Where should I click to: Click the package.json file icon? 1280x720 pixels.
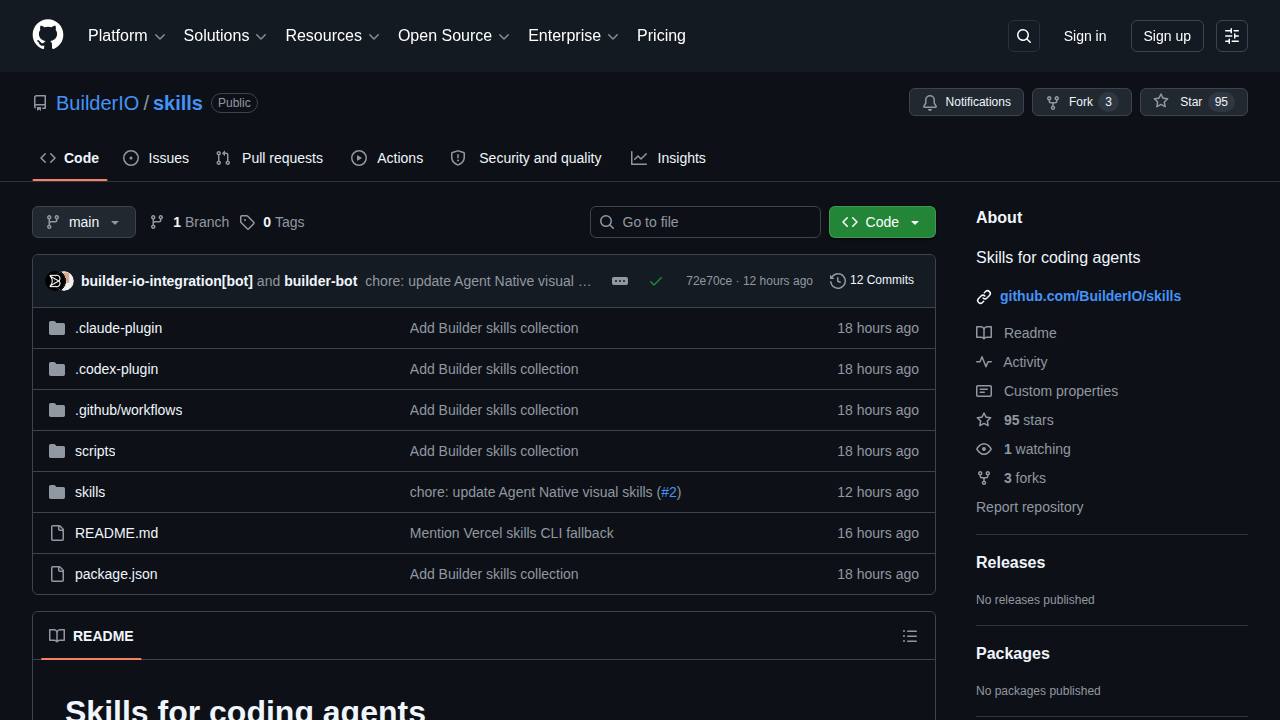click(x=57, y=574)
